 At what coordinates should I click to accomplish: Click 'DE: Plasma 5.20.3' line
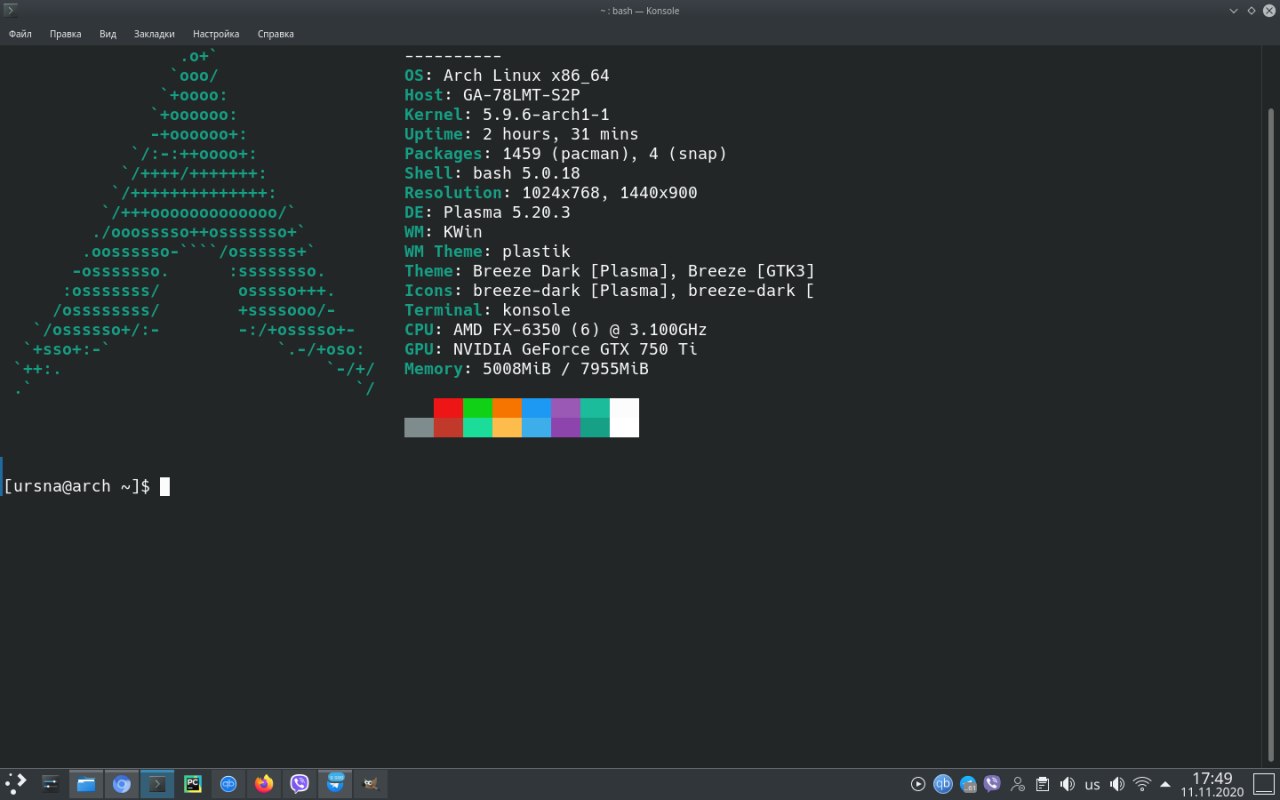click(x=487, y=212)
